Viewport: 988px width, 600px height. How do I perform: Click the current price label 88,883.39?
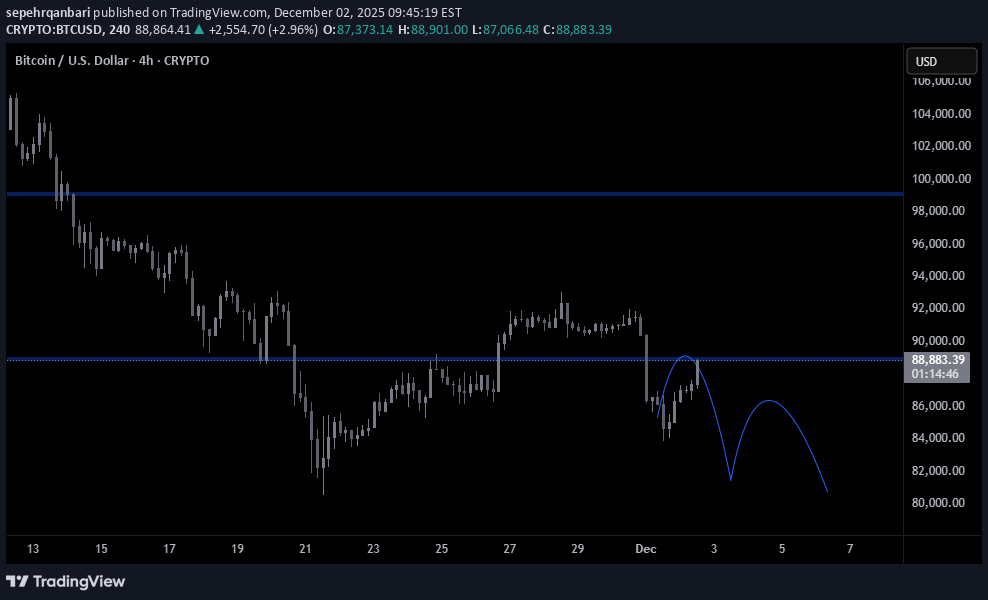coord(937,359)
